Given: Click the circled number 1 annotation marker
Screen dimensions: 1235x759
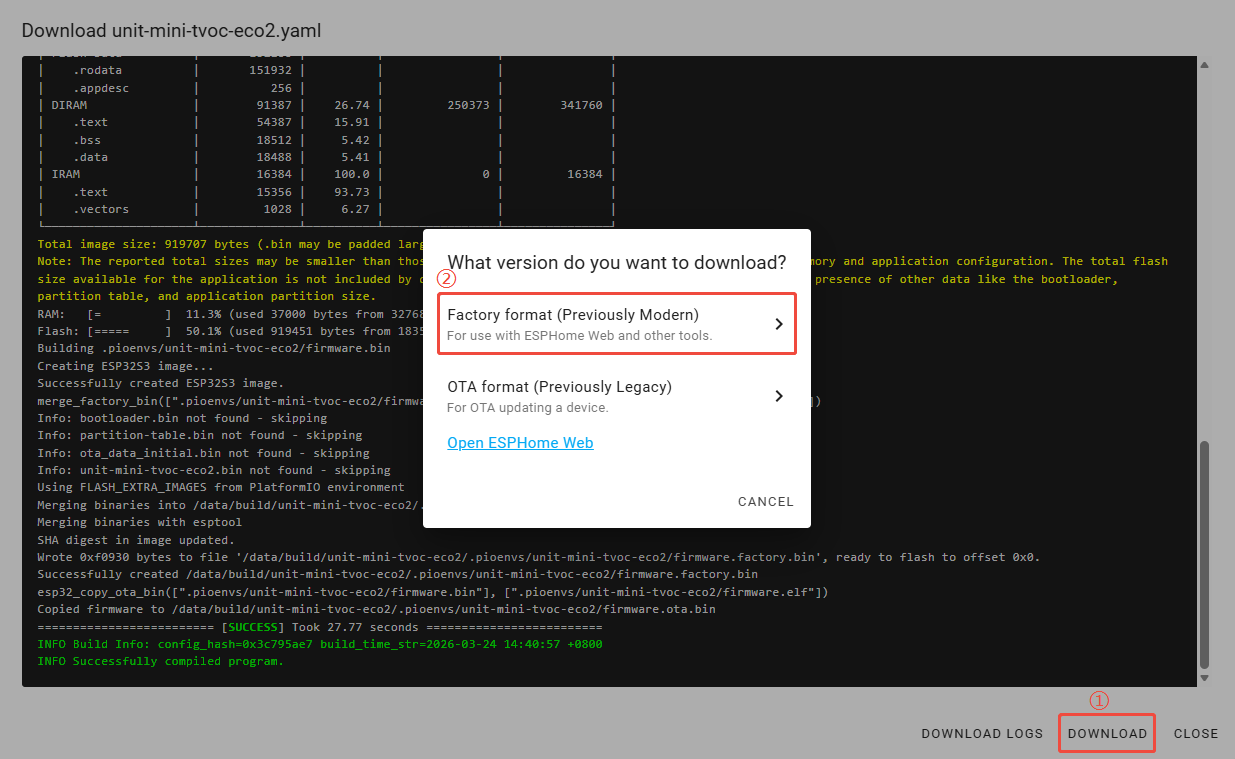Looking at the screenshot, I should (1099, 701).
